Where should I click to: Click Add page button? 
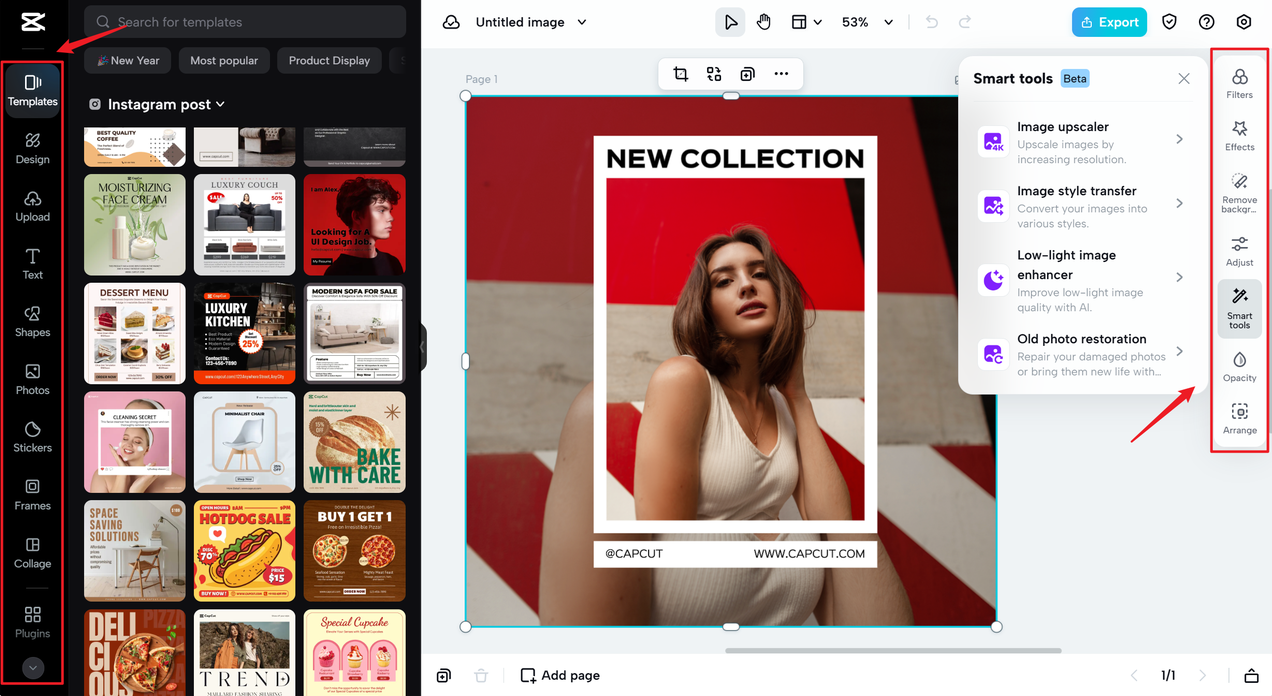point(560,676)
